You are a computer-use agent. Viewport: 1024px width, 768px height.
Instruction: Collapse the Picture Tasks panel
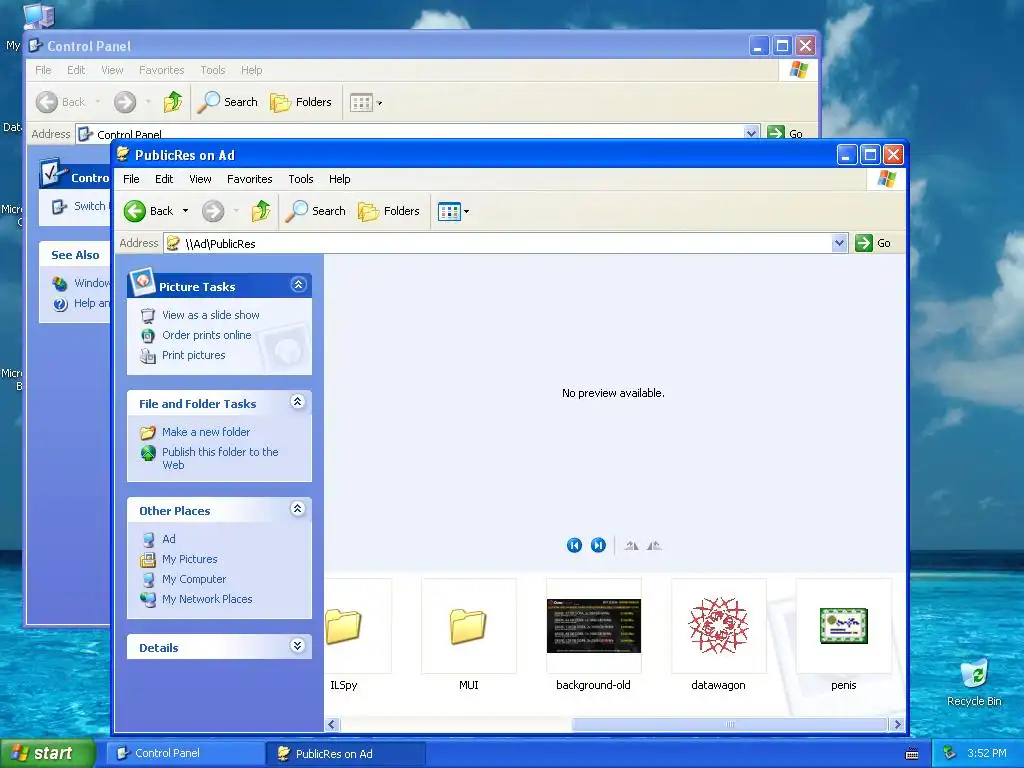click(298, 285)
